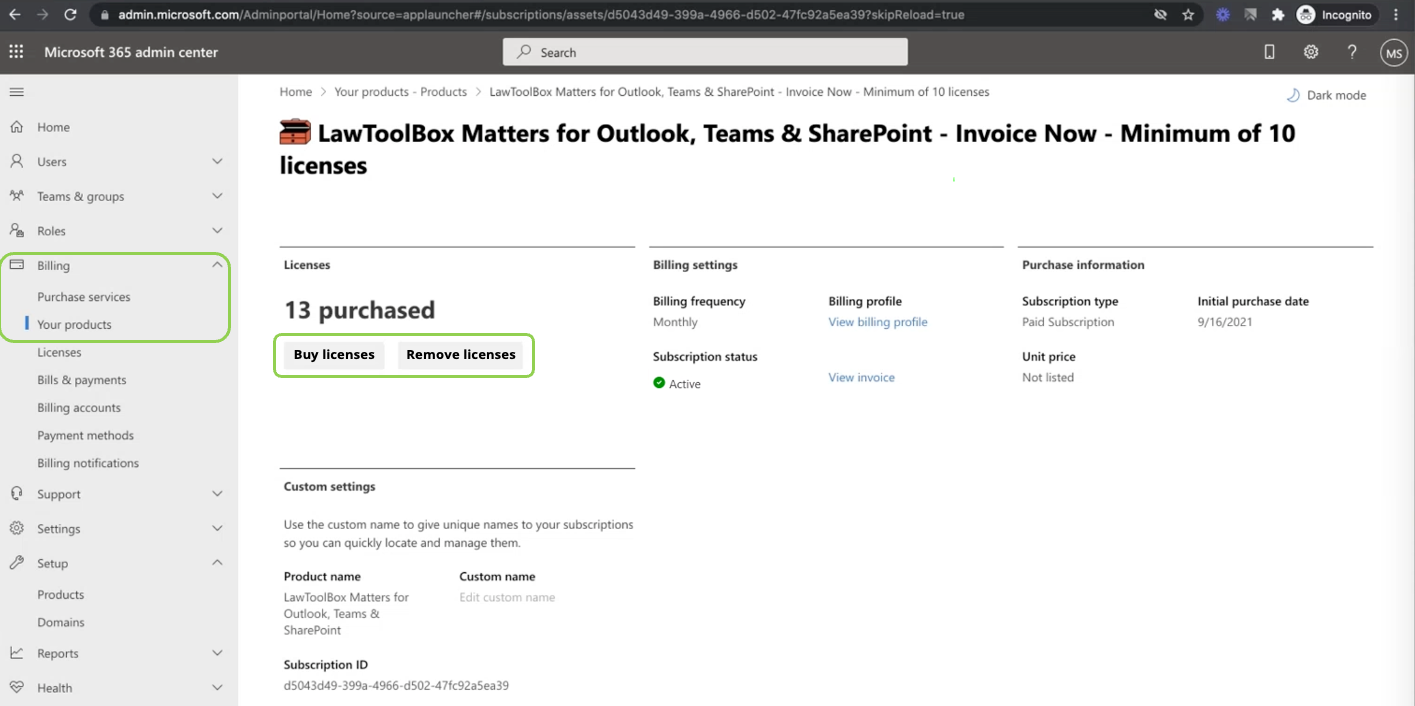
Task: Click the Teams & groups icon
Action: pyautogui.click(x=16, y=196)
